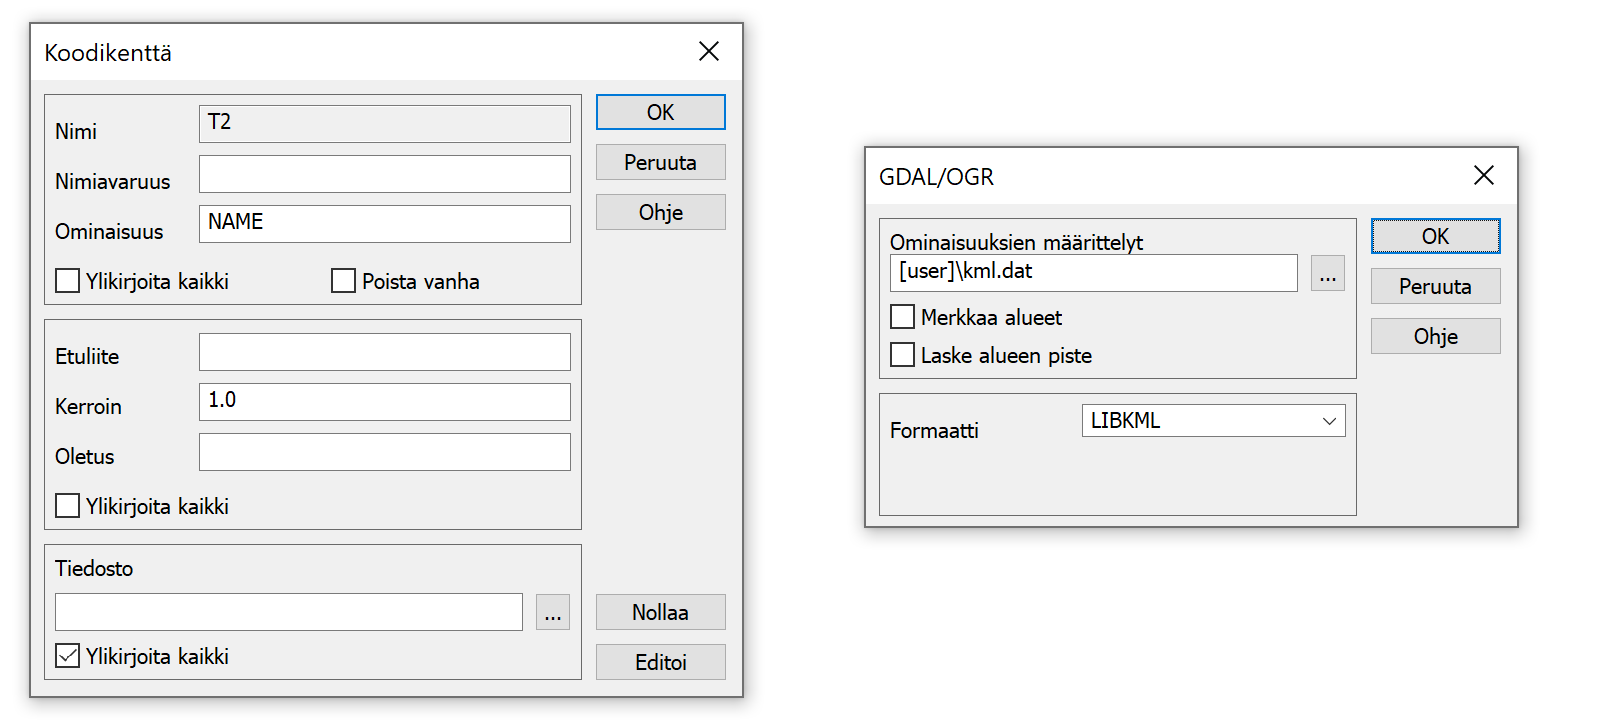Check the Laske alueen piste option

click(903, 355)
